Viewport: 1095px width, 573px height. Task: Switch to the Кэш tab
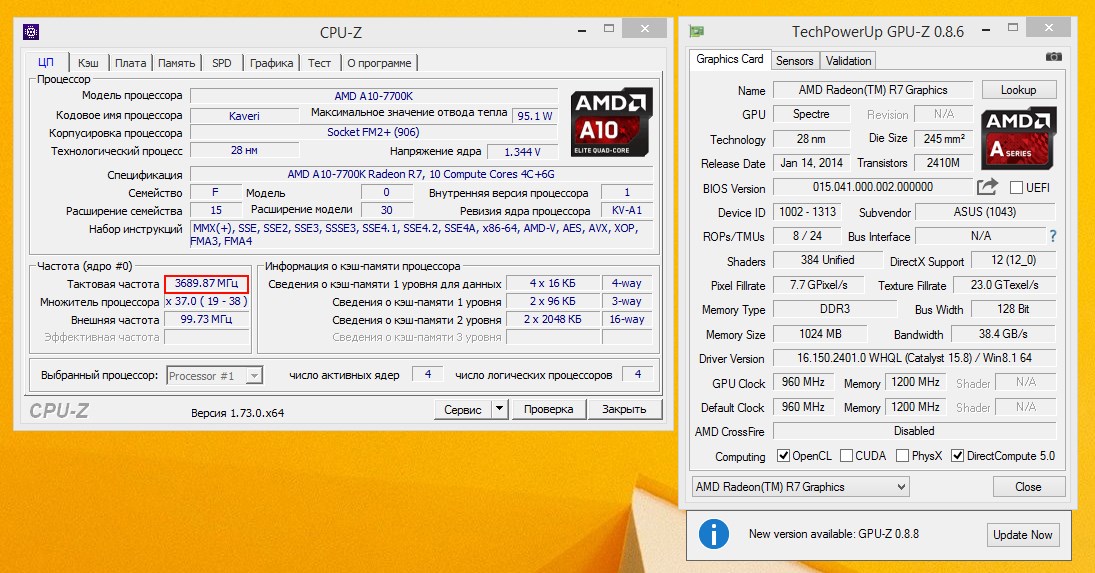point(88,63)
